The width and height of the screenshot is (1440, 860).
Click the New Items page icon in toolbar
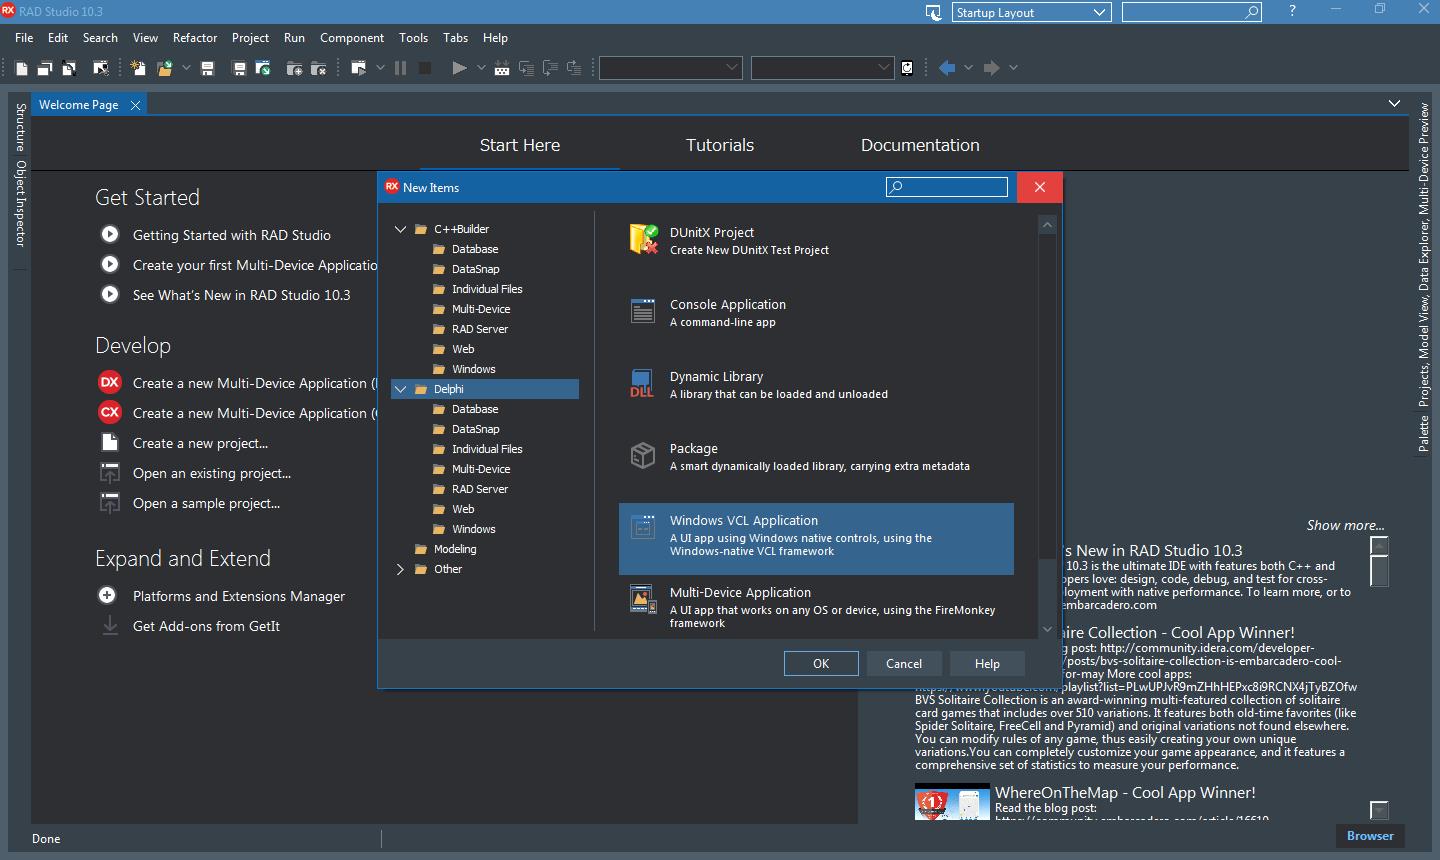(x=22, y=68)
